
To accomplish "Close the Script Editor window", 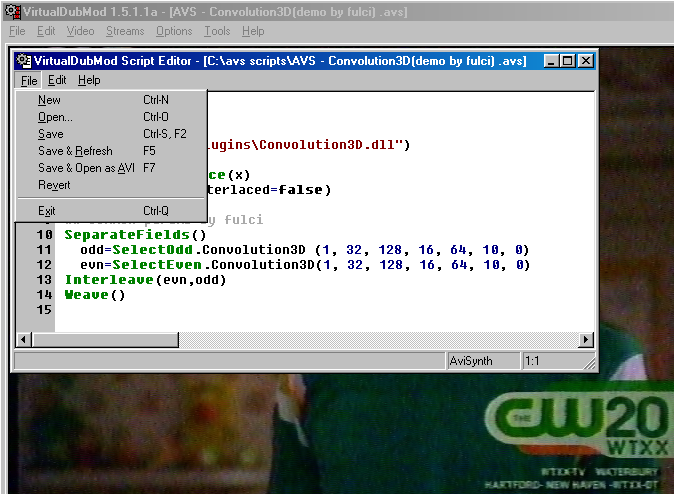I will click(x=585, y=61).
